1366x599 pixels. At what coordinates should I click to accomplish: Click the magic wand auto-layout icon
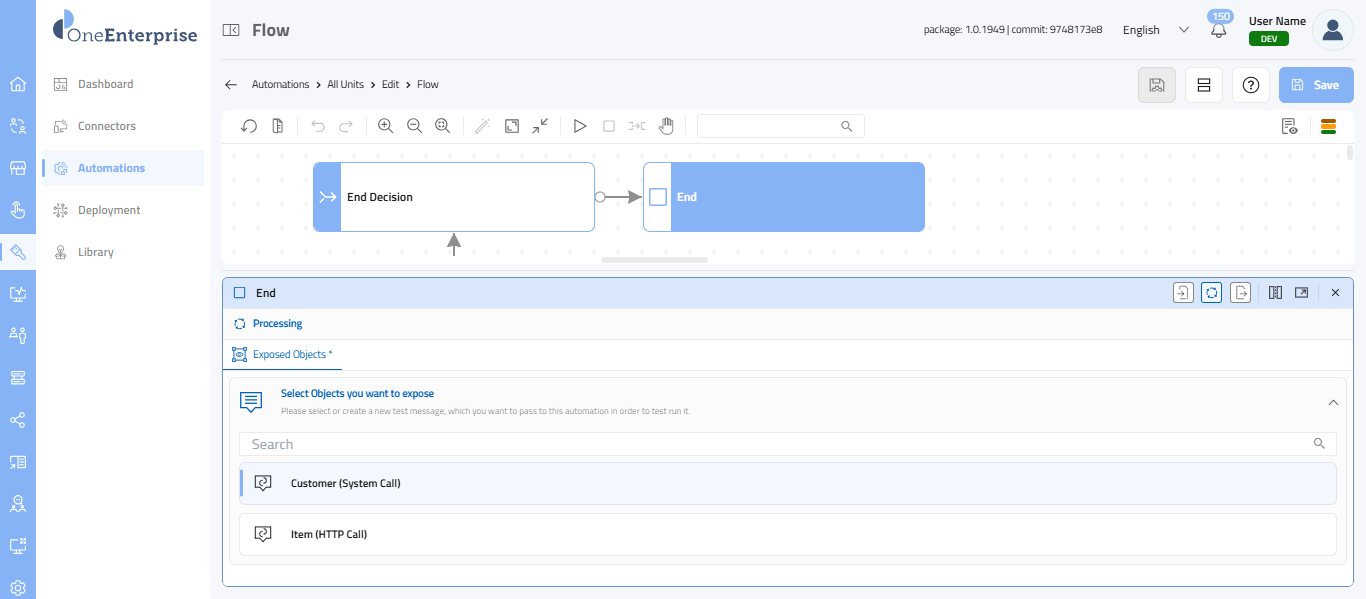(x=482, y=126)
